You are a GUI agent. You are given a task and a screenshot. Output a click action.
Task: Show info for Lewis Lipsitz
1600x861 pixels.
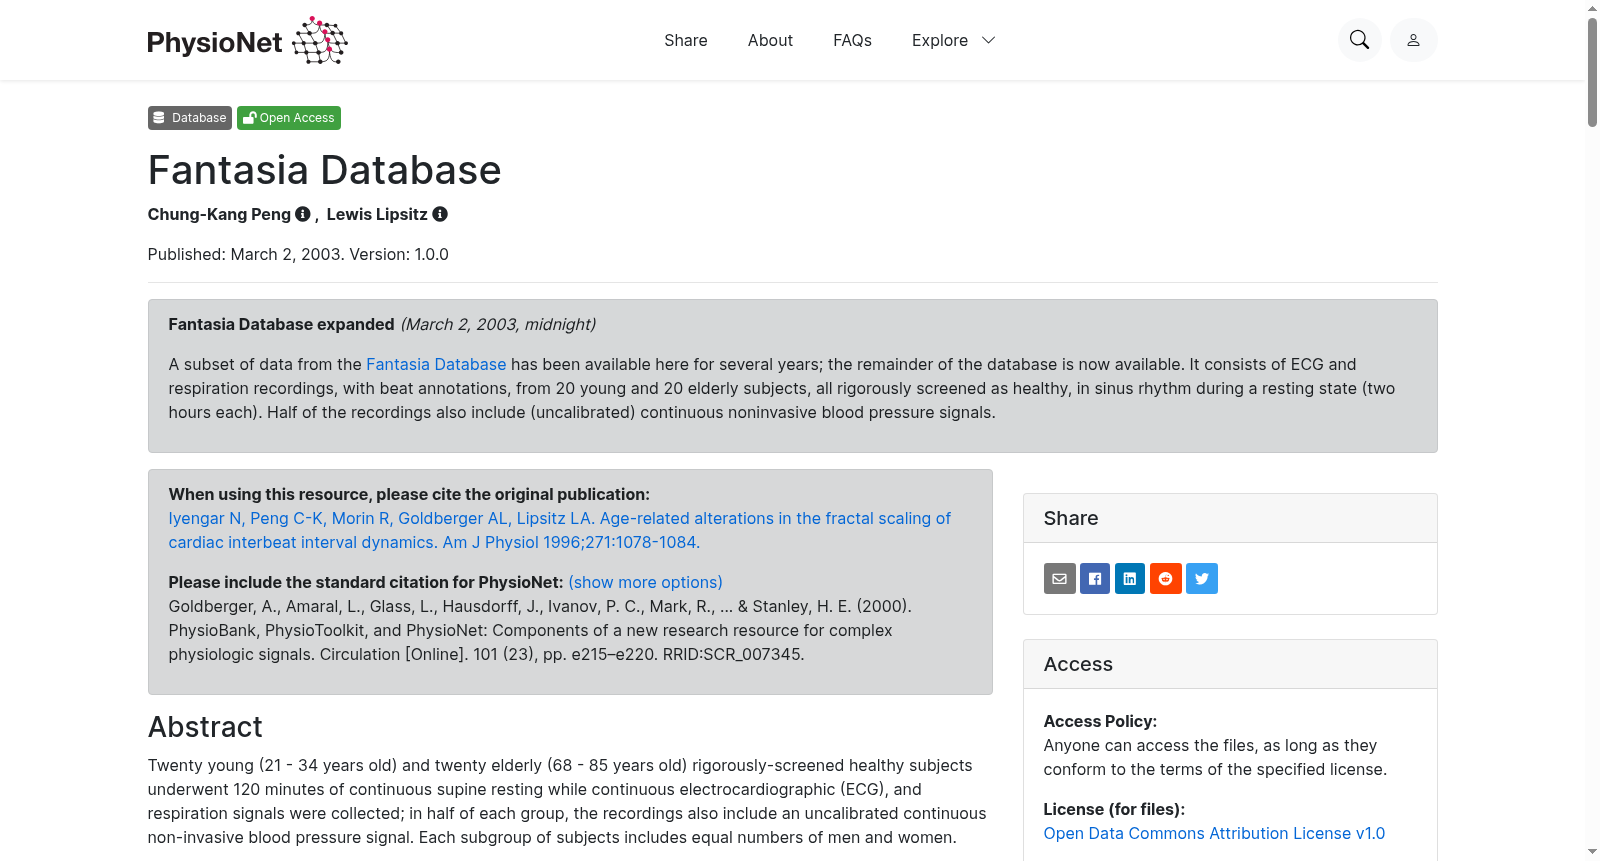(440, 214)
